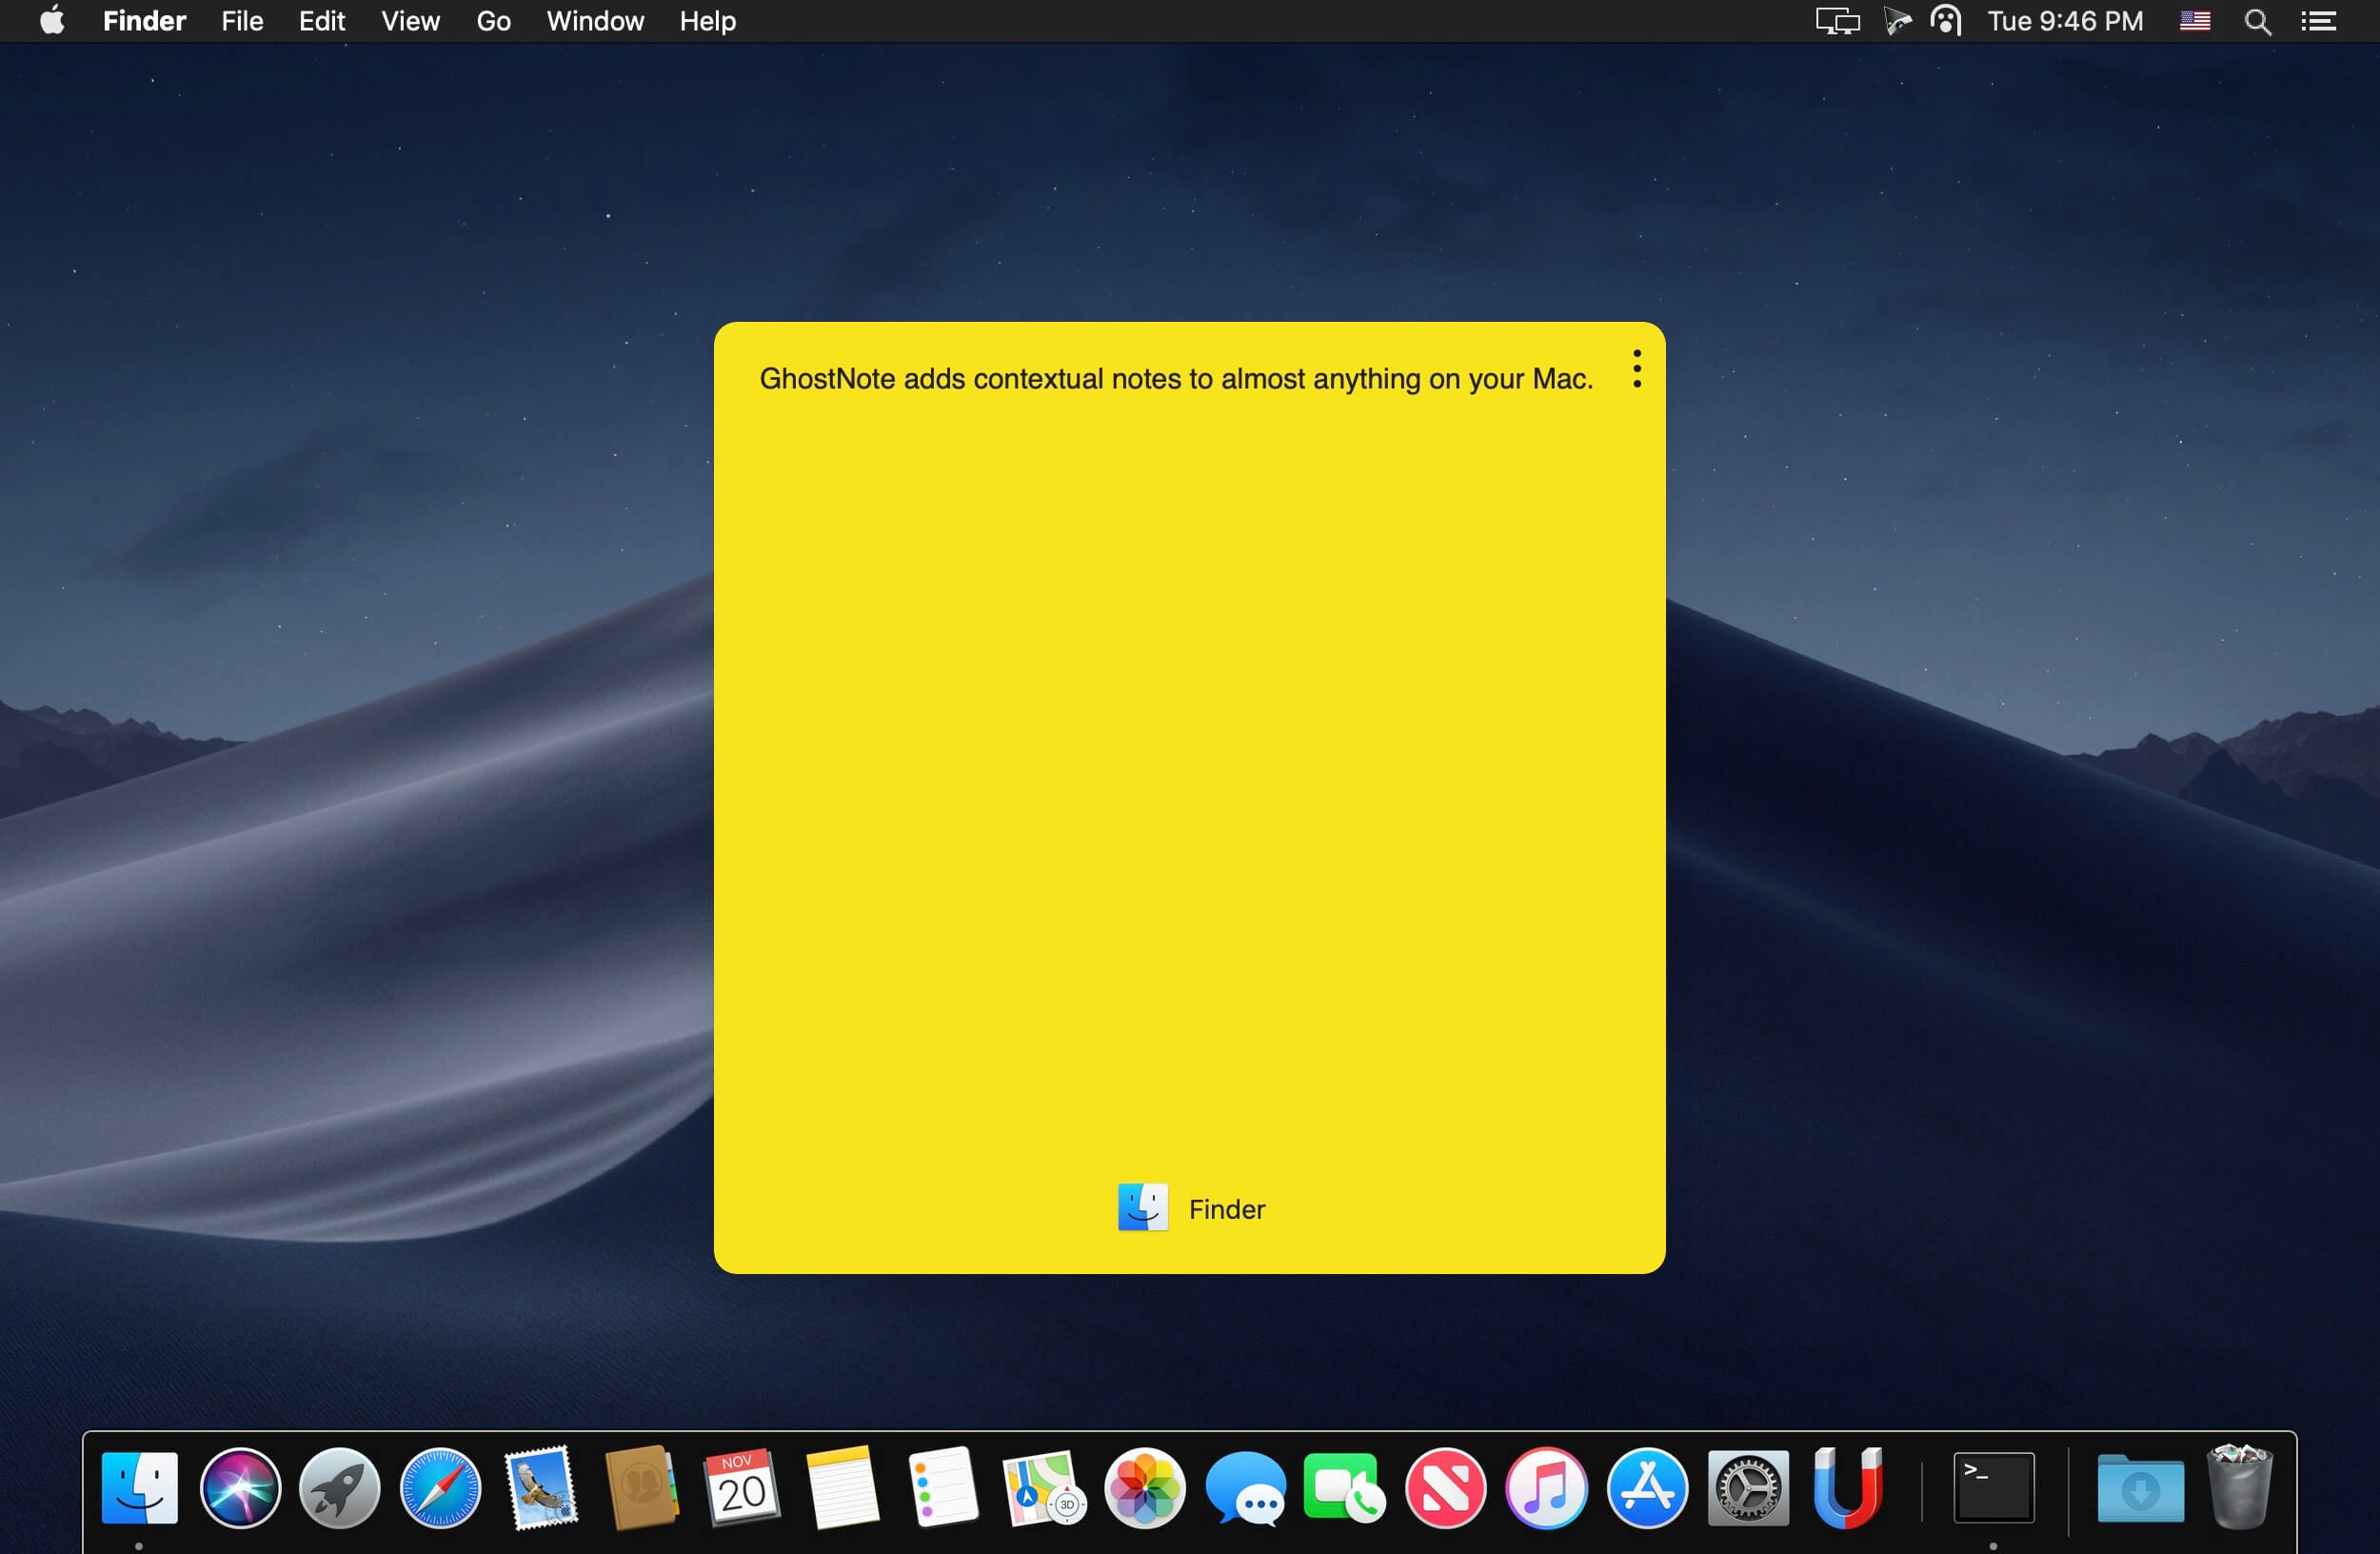Click the Finder icon in the note footer

click(x=1142, y=1208)
